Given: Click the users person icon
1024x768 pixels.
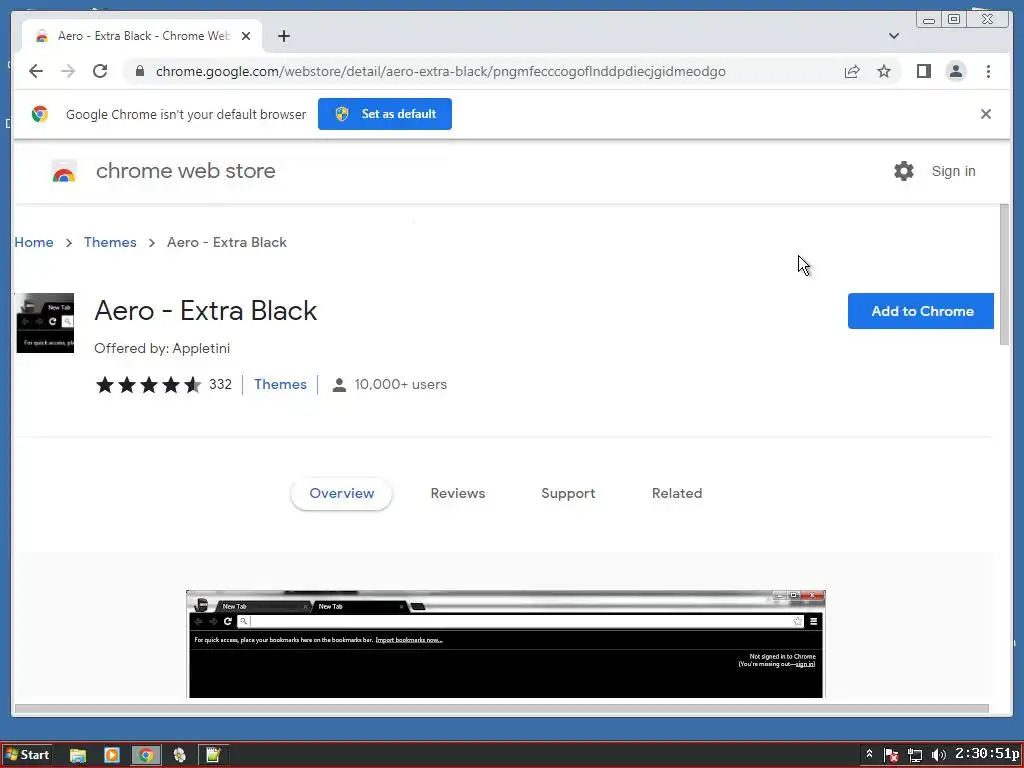Looking at the screenshot, I should click(339, 385).
